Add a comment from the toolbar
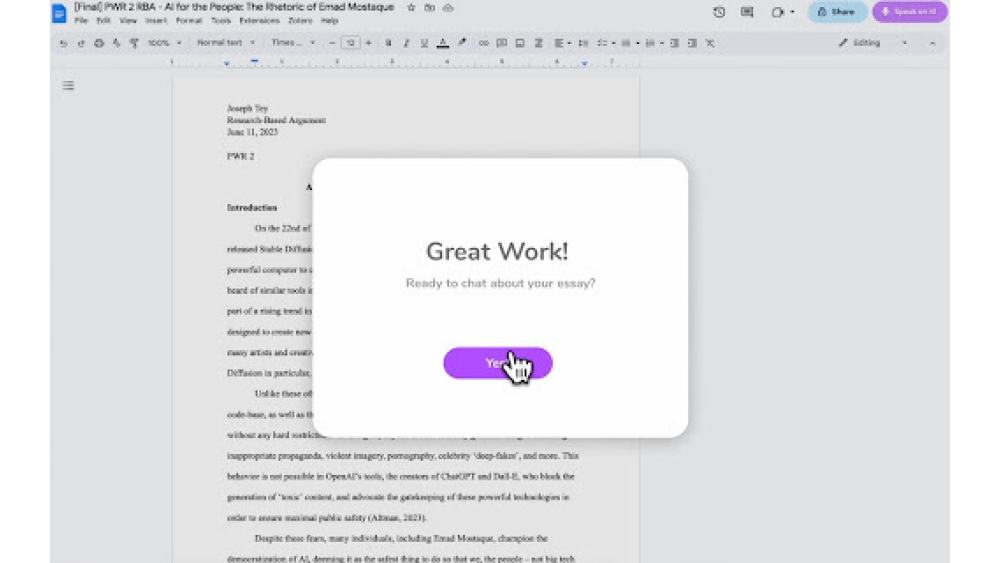The width and height of the screenshot is (1000, 563). pyautogui.click(x=501, y=43)
